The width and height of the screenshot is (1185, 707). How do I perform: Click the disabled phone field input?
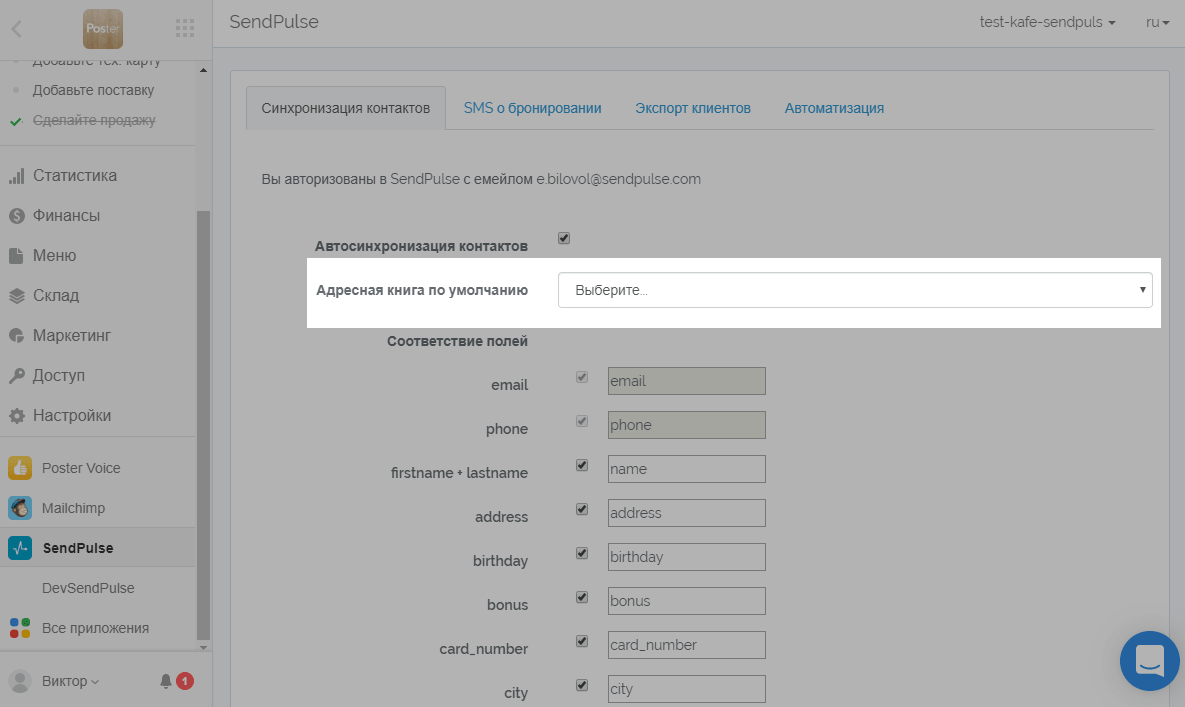(686, 425)
